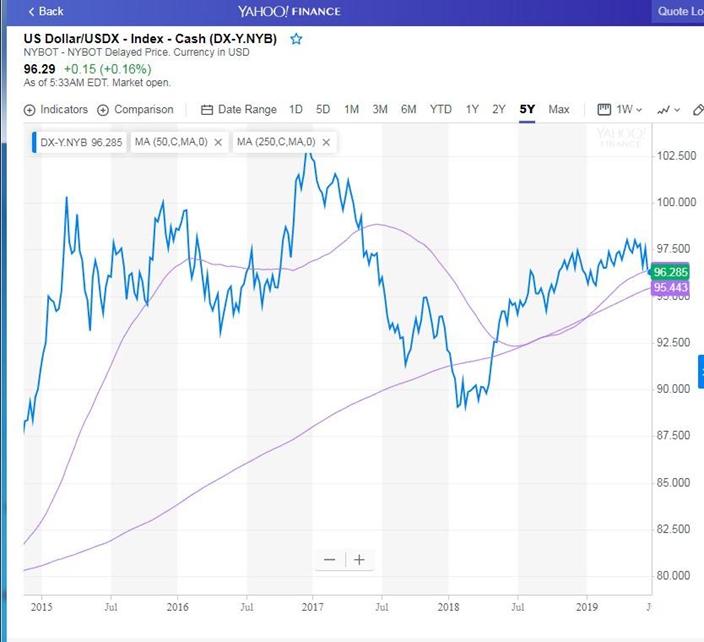Open the Quote Lookup field
This screenshot has width=704, height=642.
pyautogui.click(x=678, y=11)
